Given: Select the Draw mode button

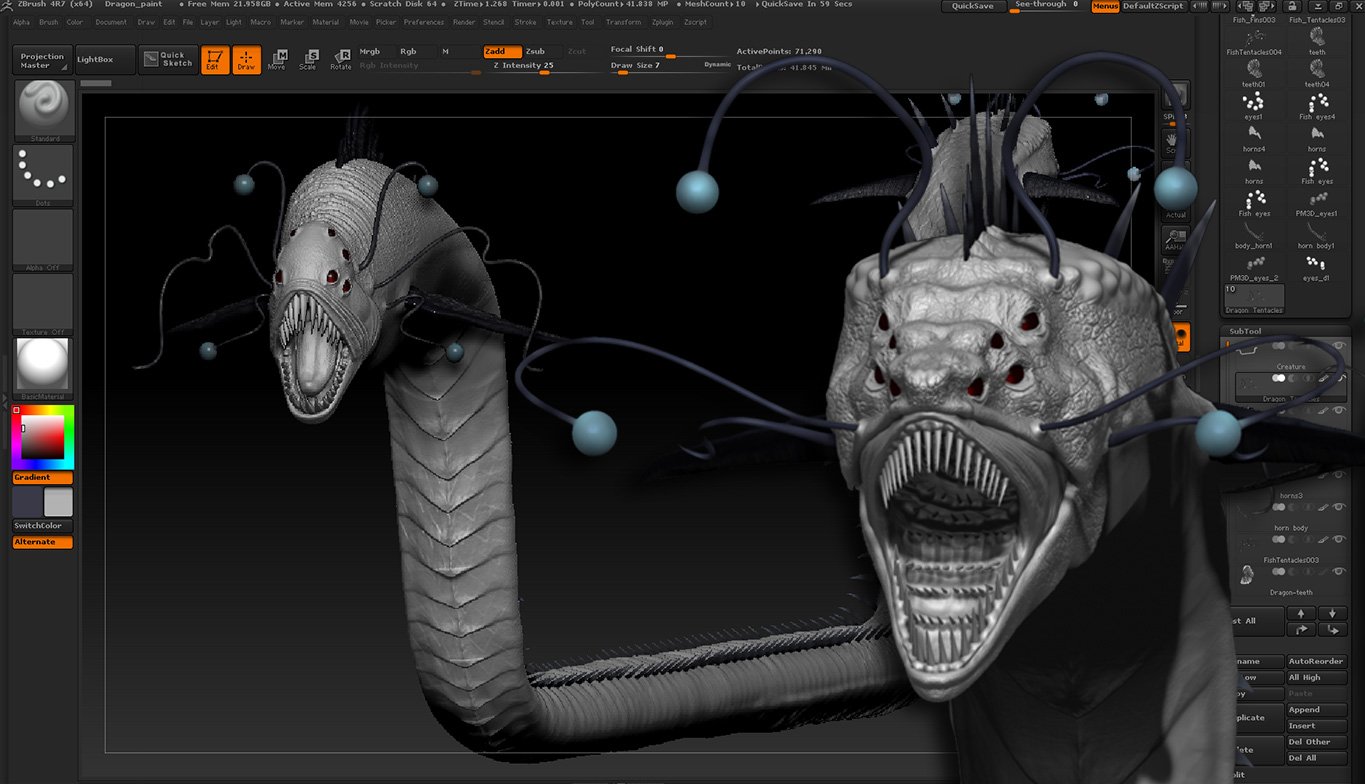Looking at the screenshot, I should (247, 60).
